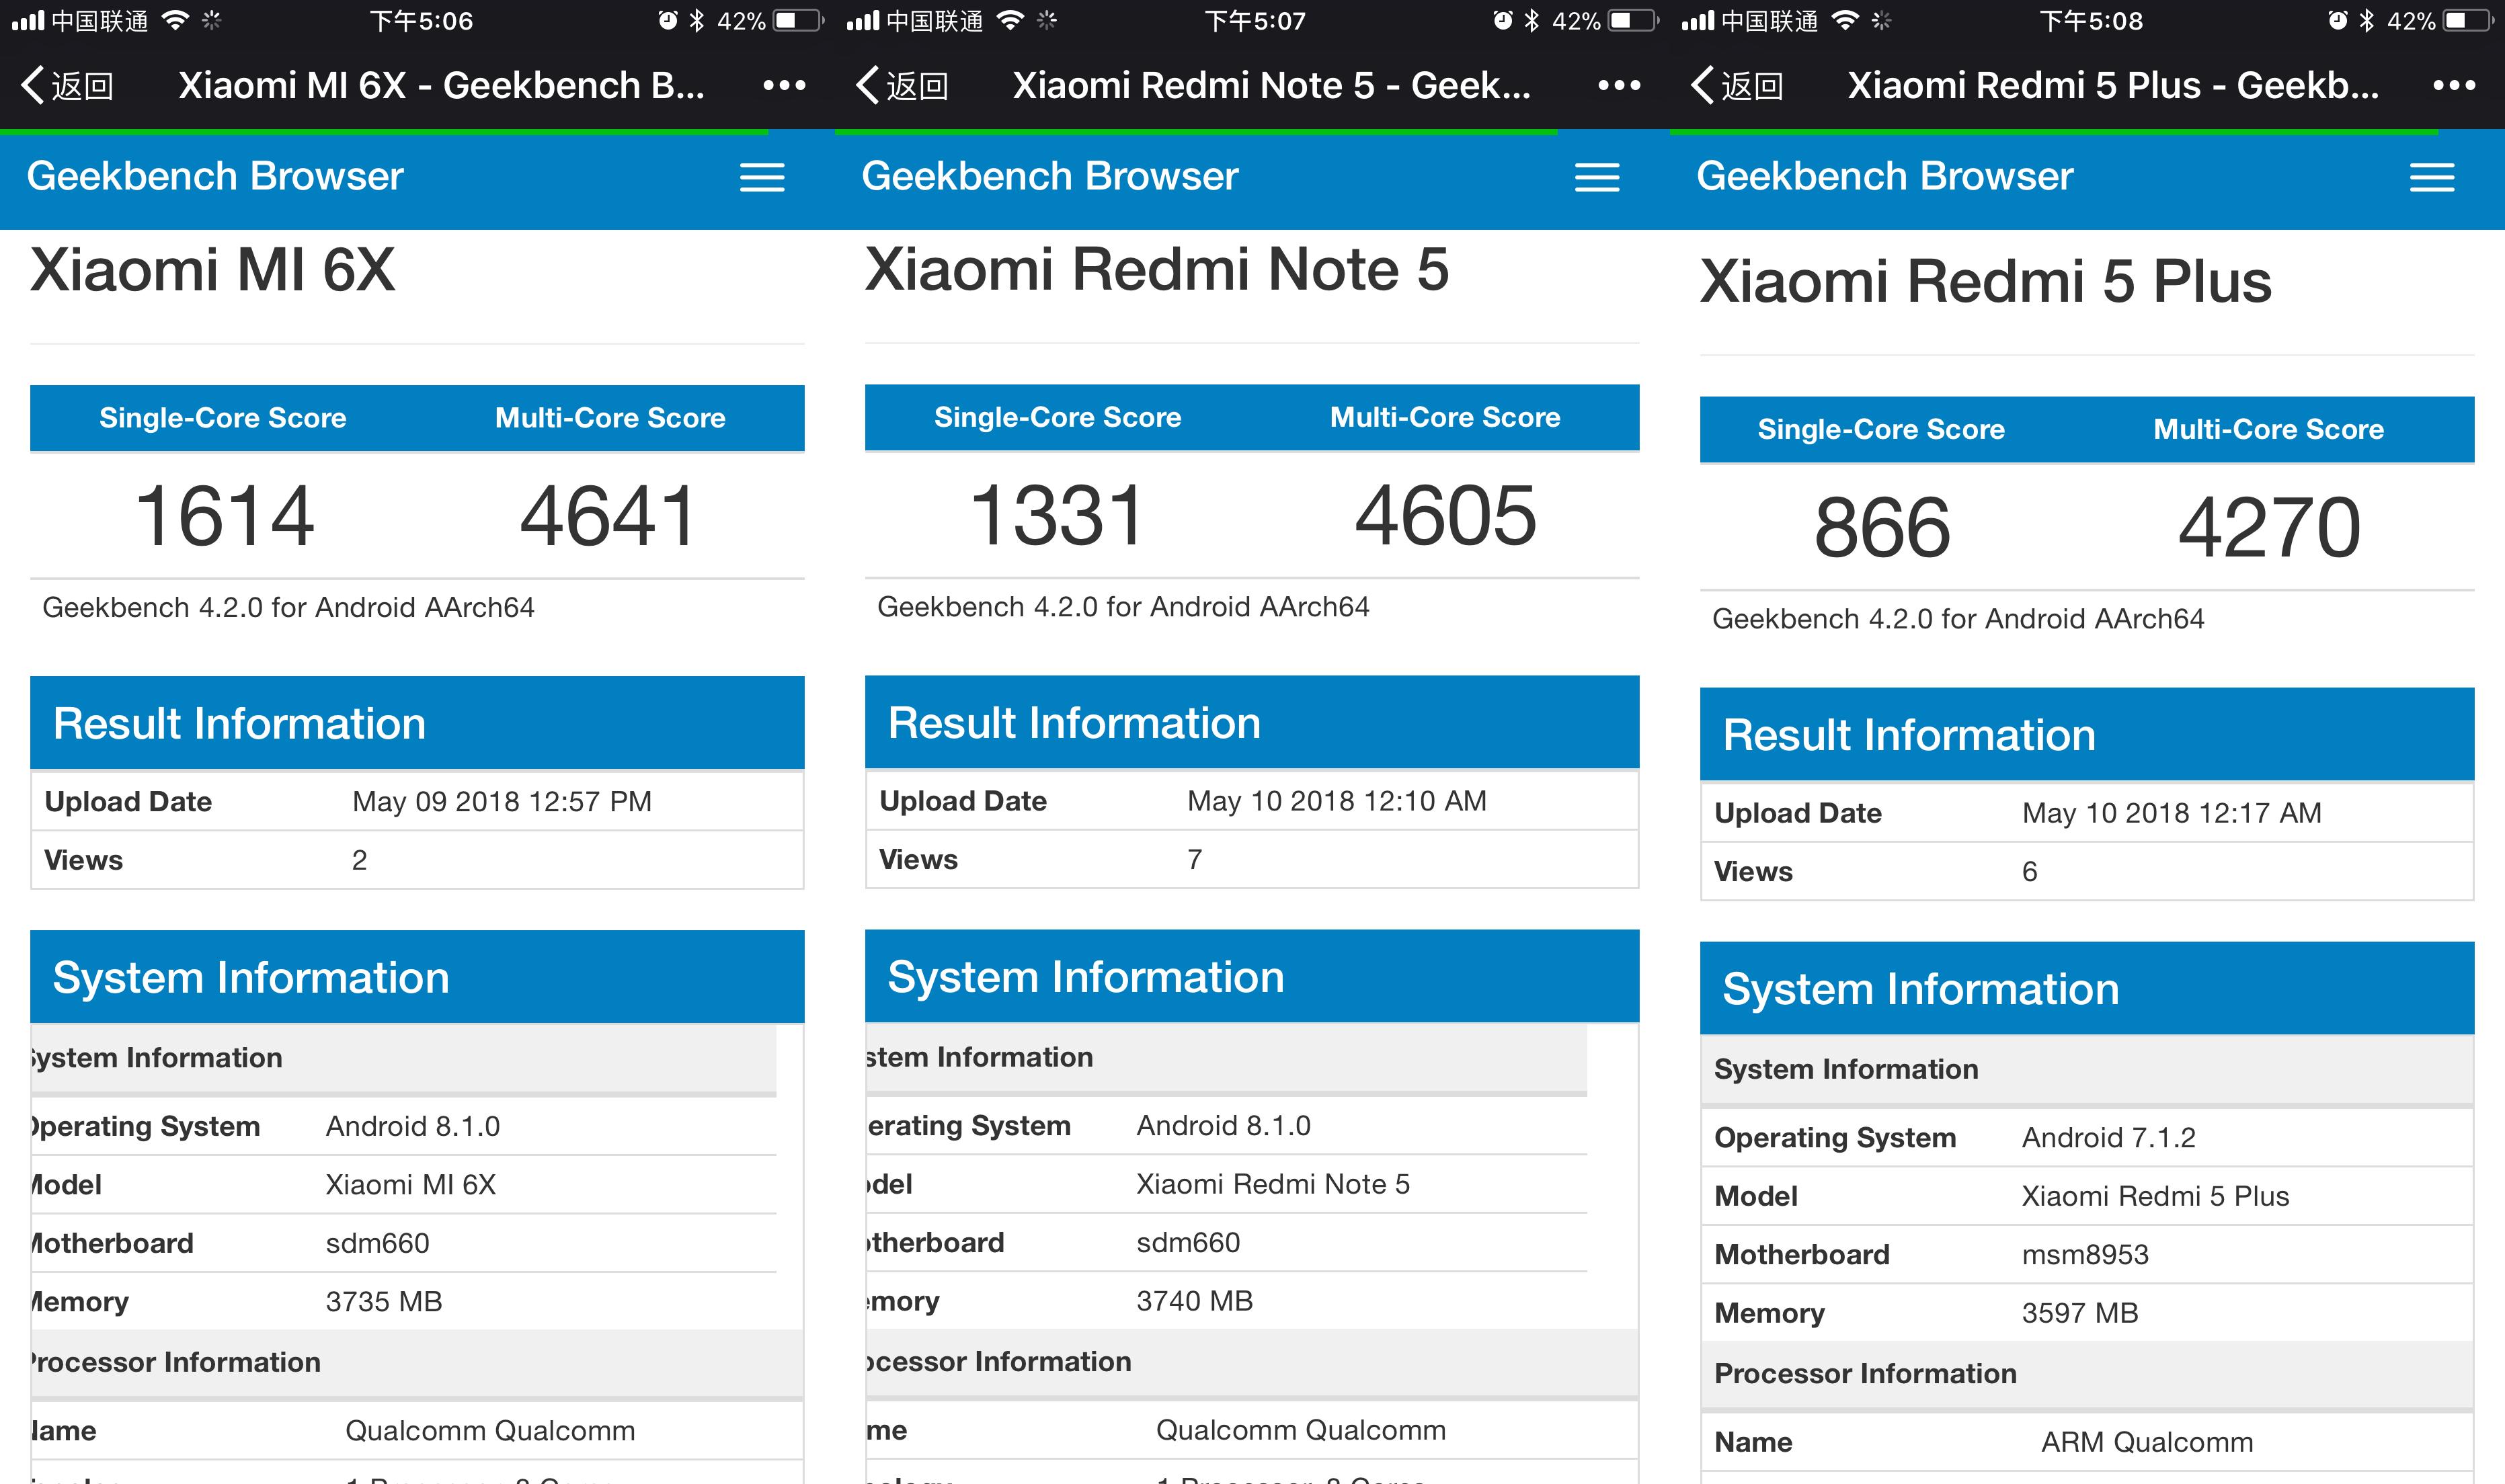
Task: Click single-core score 866
Action: point(1882,527)
